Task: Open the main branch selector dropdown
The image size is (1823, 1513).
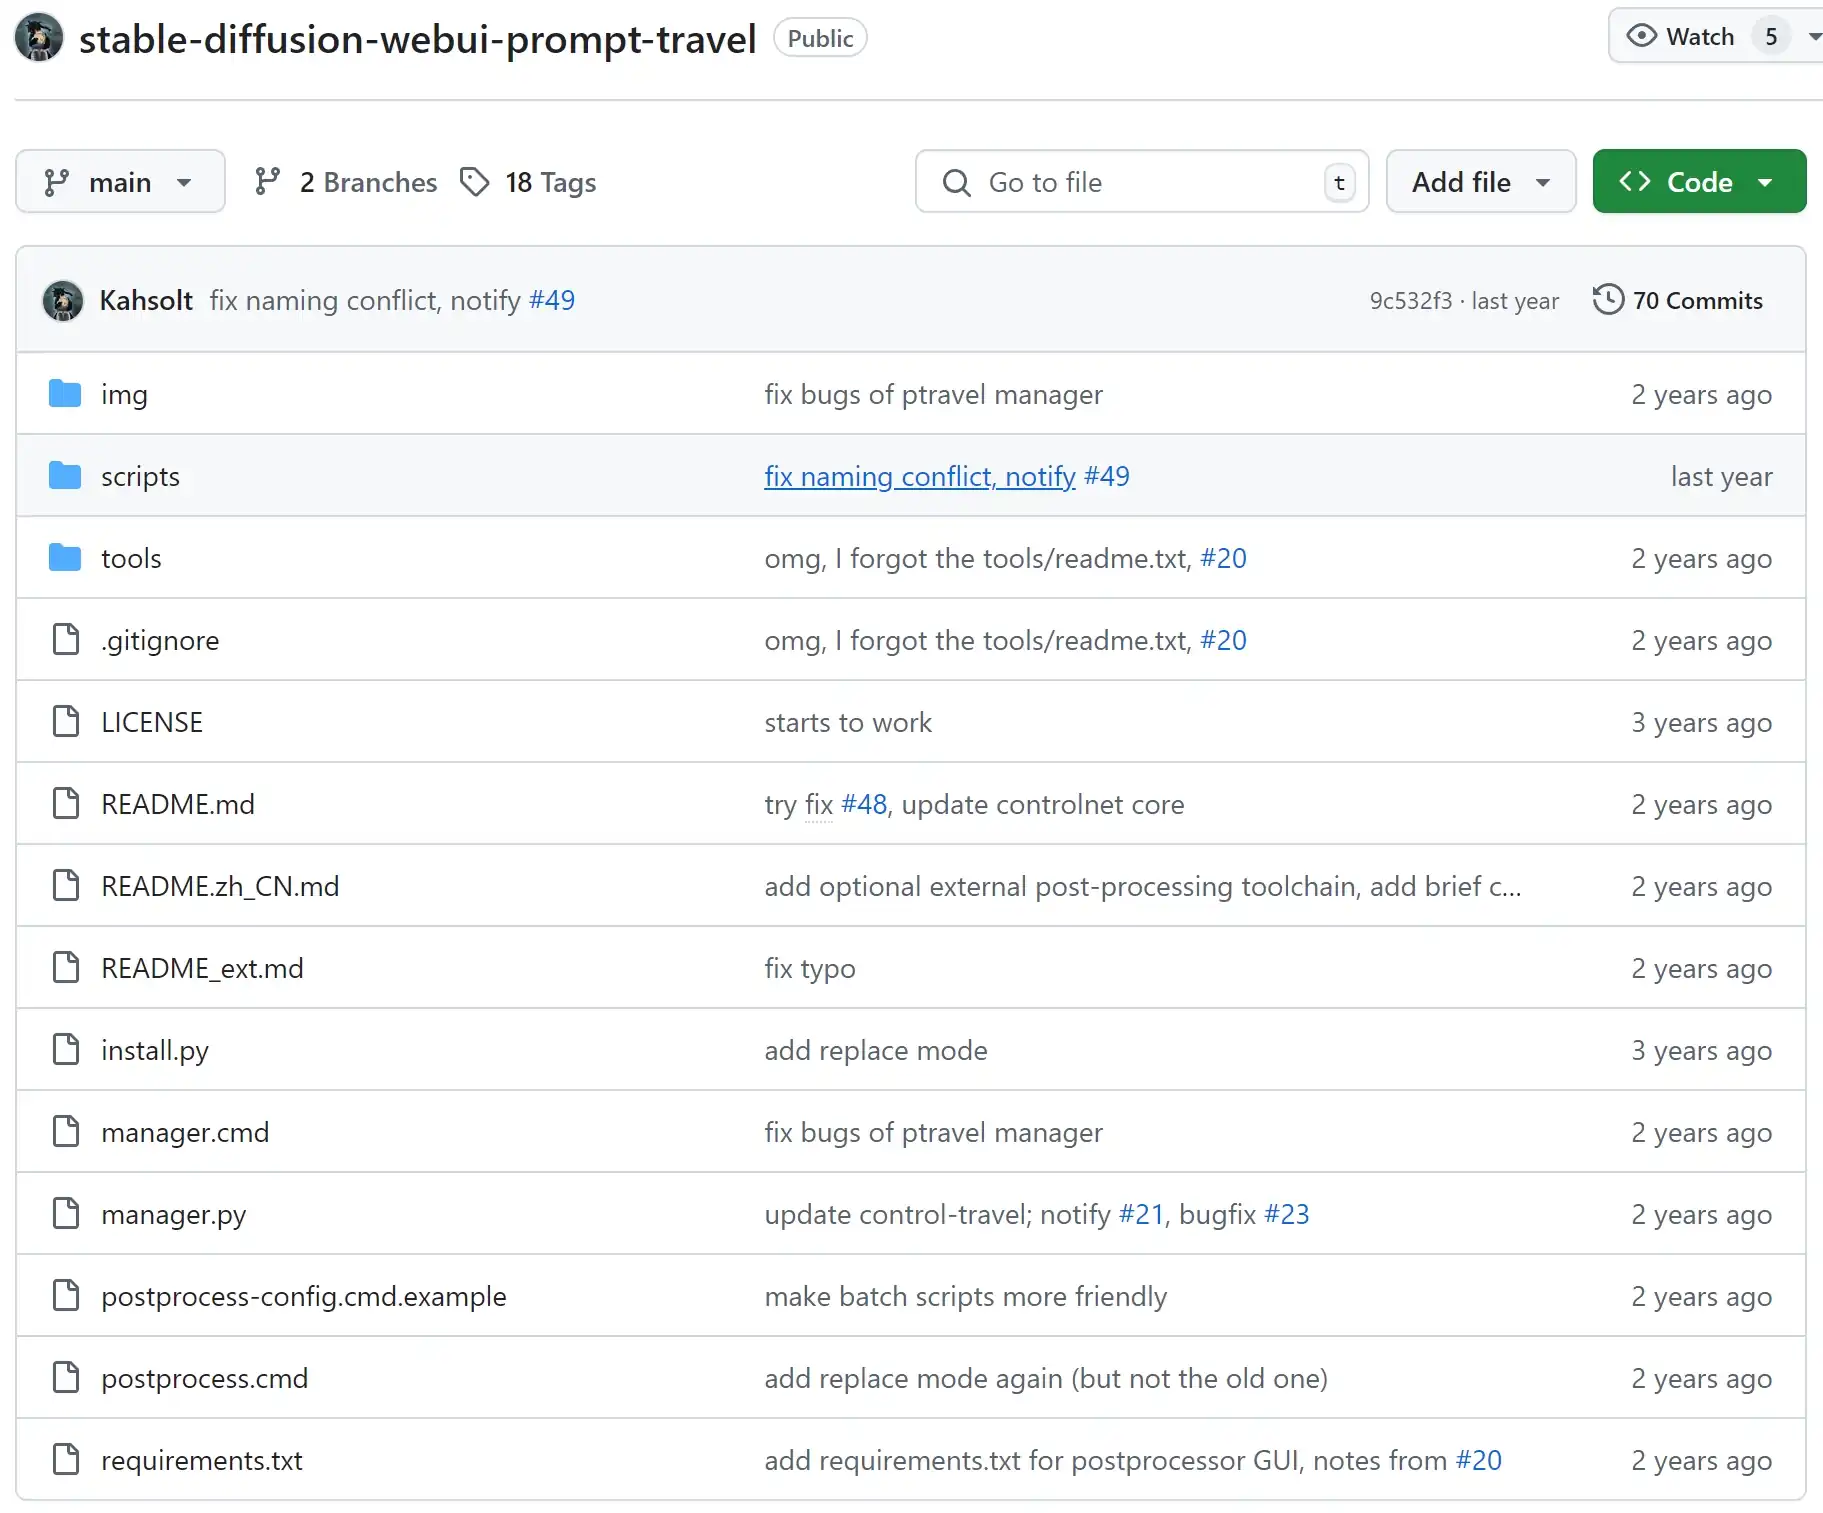Action: pos(120,182)
